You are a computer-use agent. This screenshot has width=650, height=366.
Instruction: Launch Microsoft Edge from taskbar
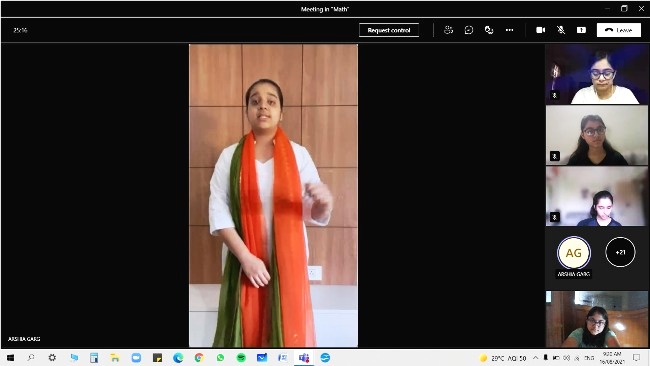(x=178, y=358)
